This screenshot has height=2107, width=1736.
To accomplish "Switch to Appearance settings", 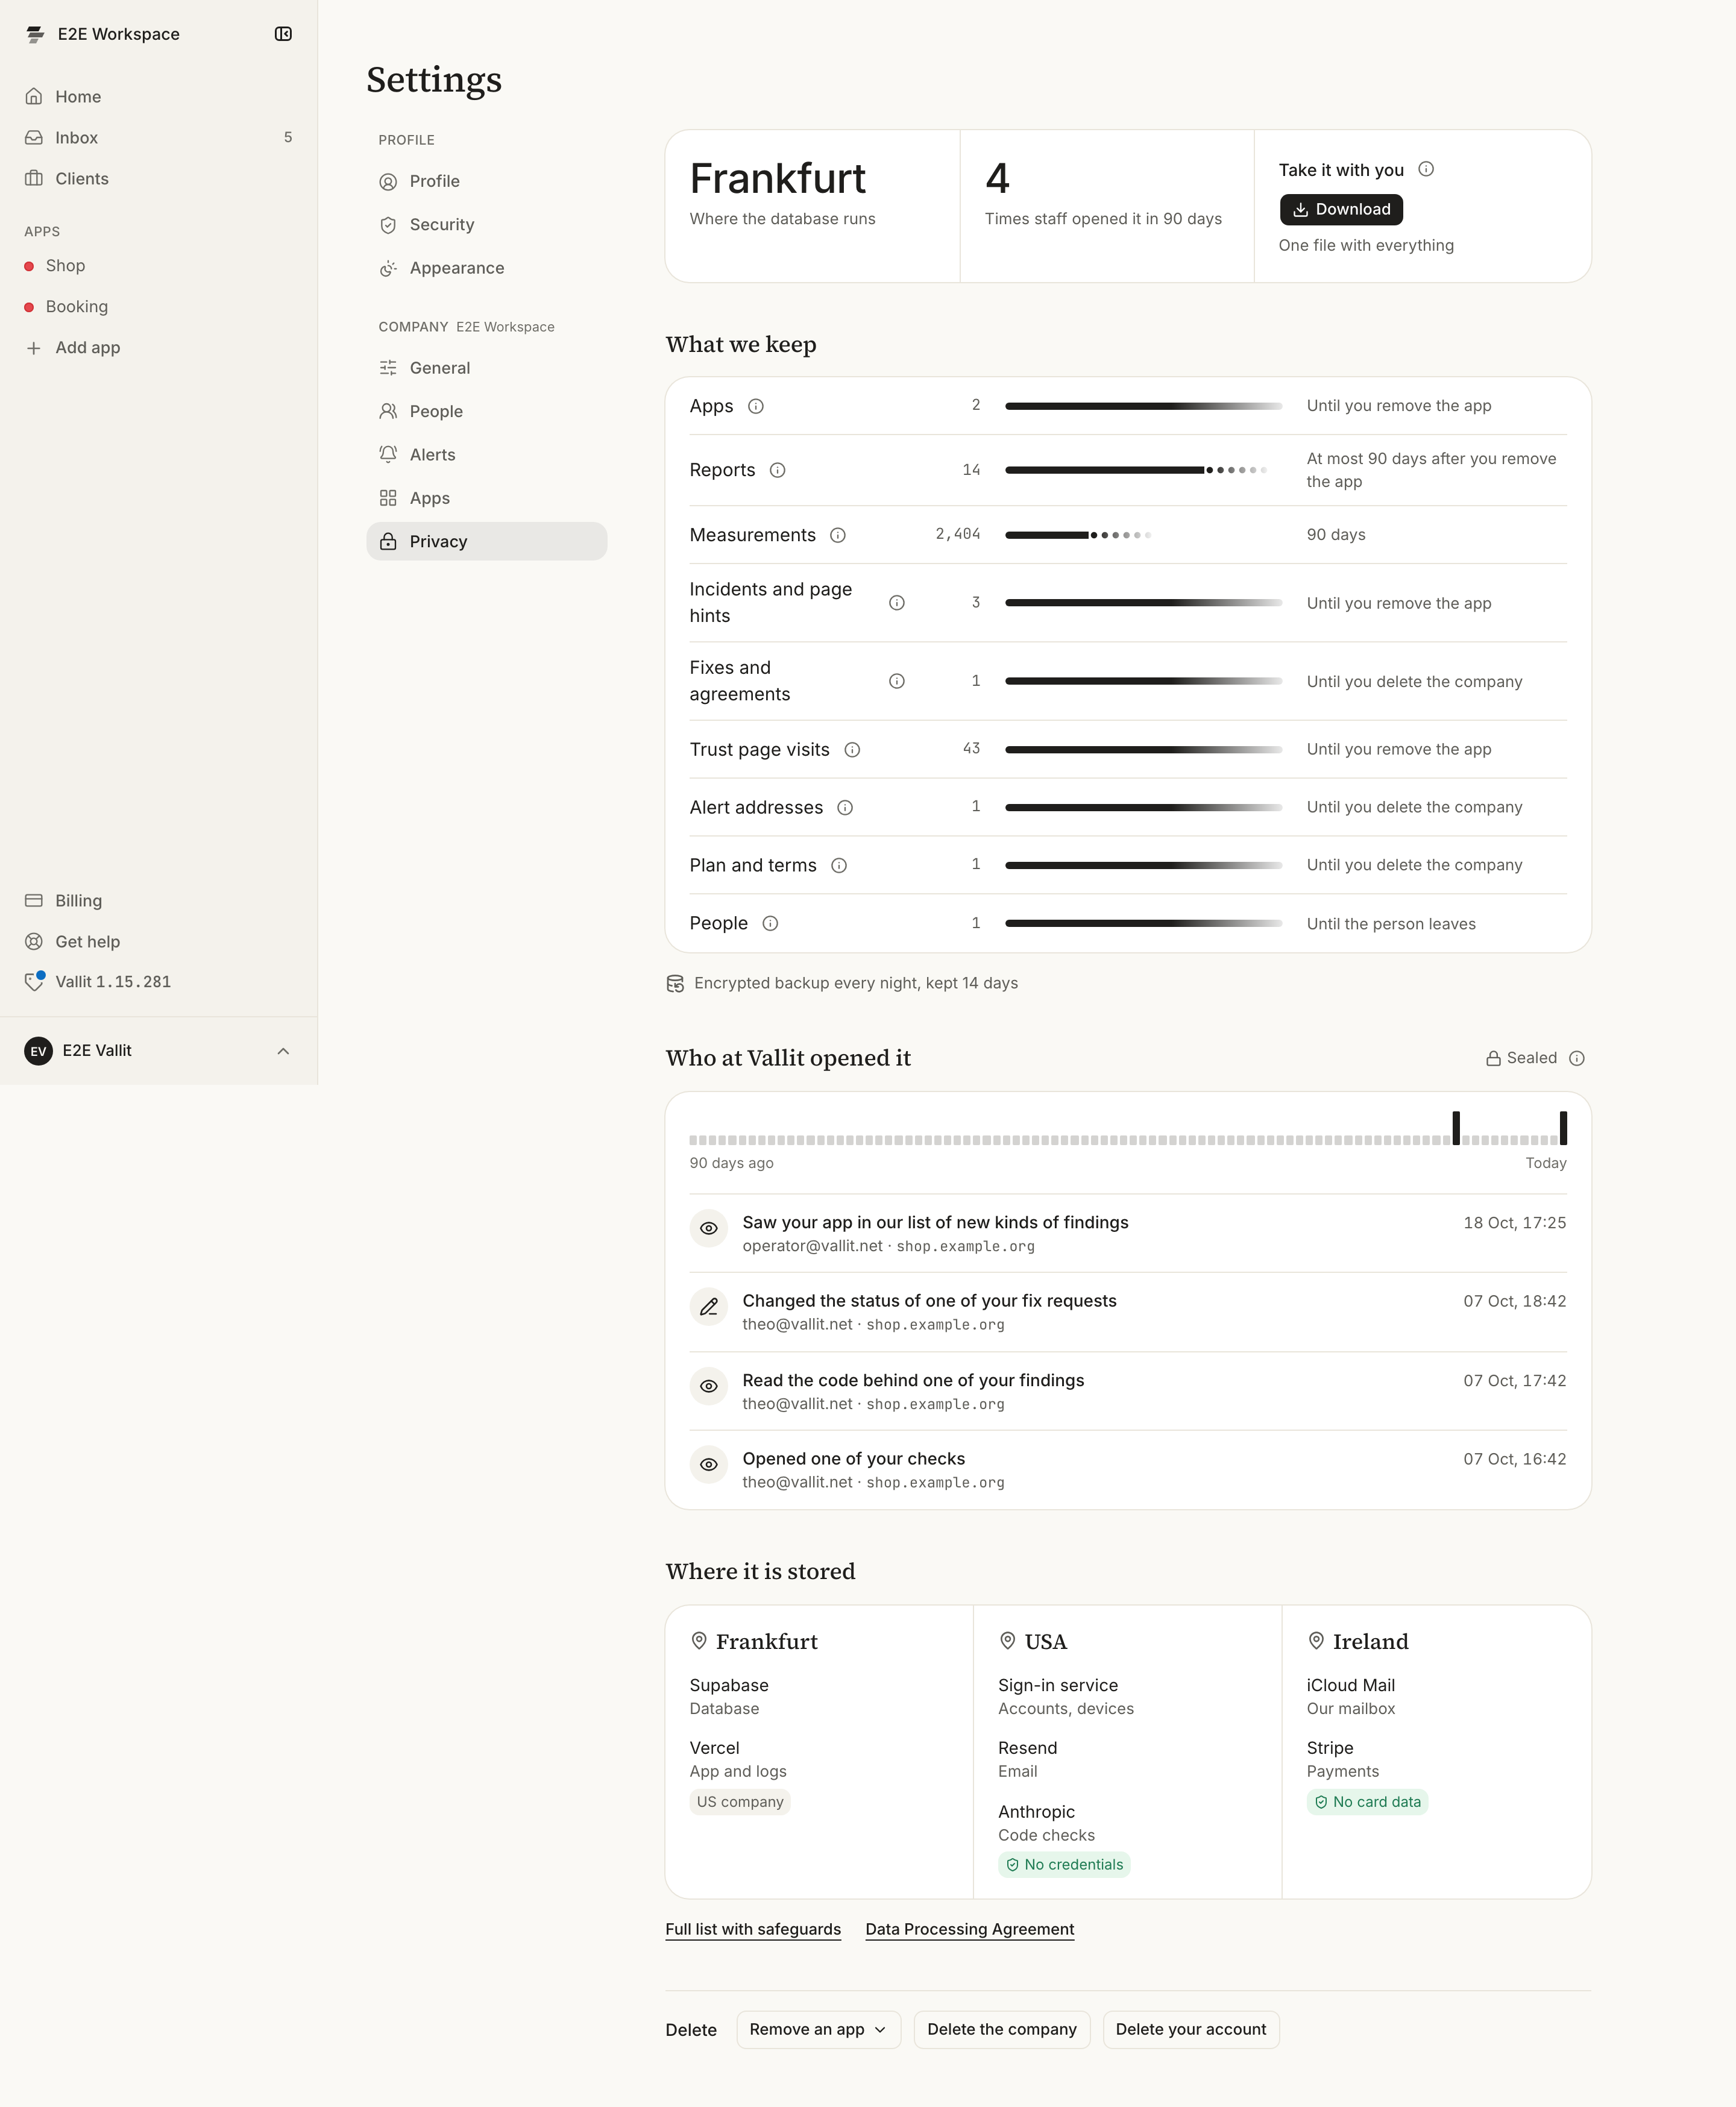I will (x=486, y=268).
